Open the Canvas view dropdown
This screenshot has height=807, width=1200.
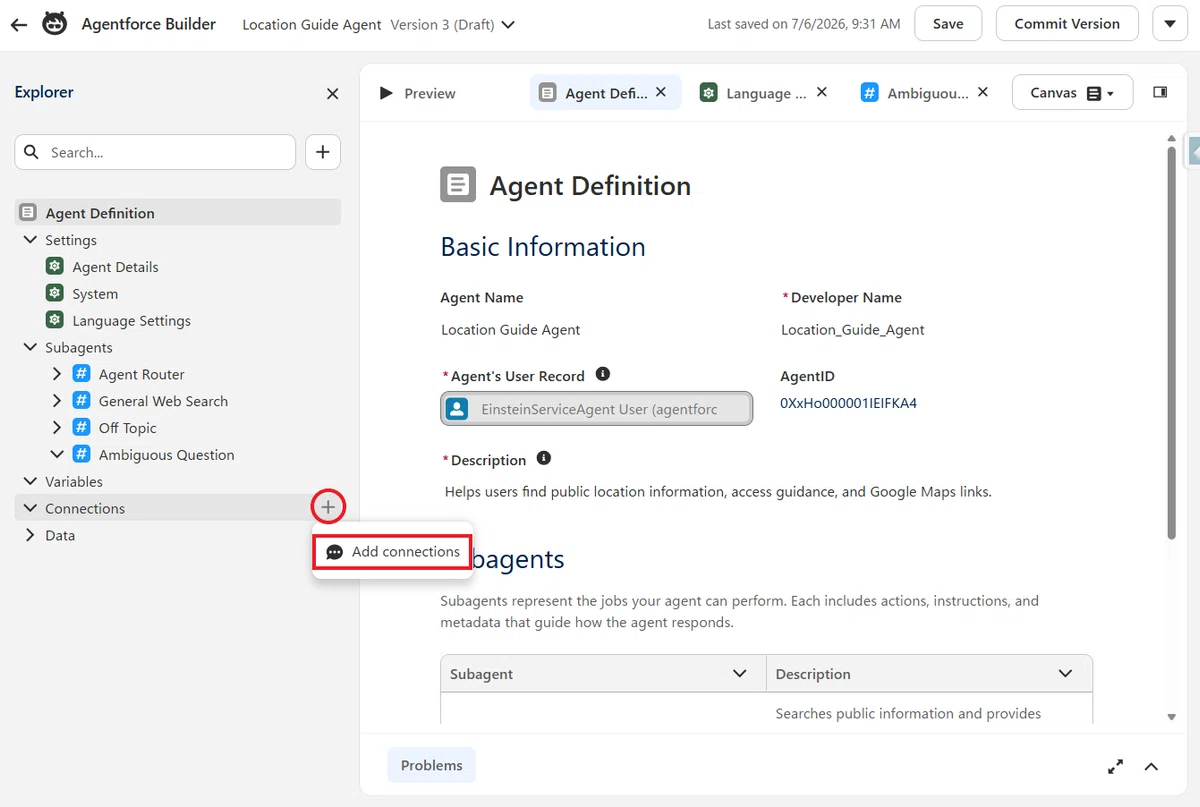coord(1072,93)
